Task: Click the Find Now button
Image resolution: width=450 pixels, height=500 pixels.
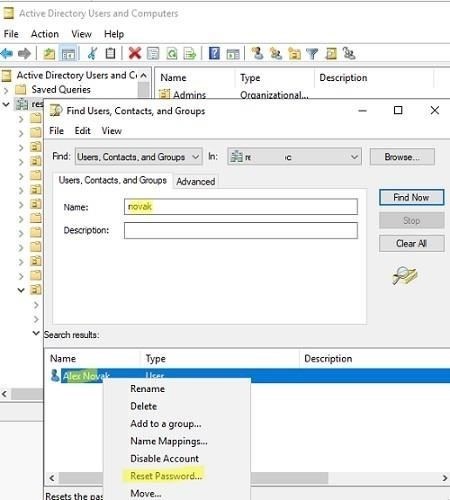Action: (411, 197)
